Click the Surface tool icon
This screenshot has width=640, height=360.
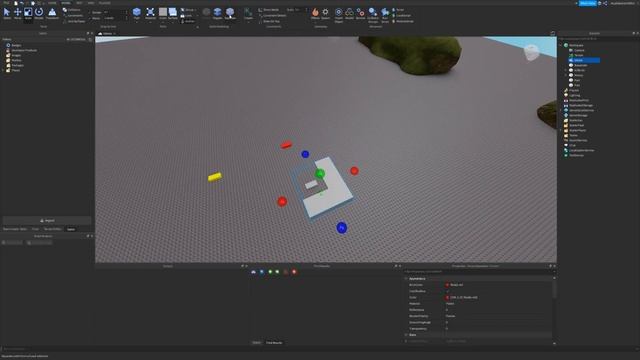[x=173, y=13]
